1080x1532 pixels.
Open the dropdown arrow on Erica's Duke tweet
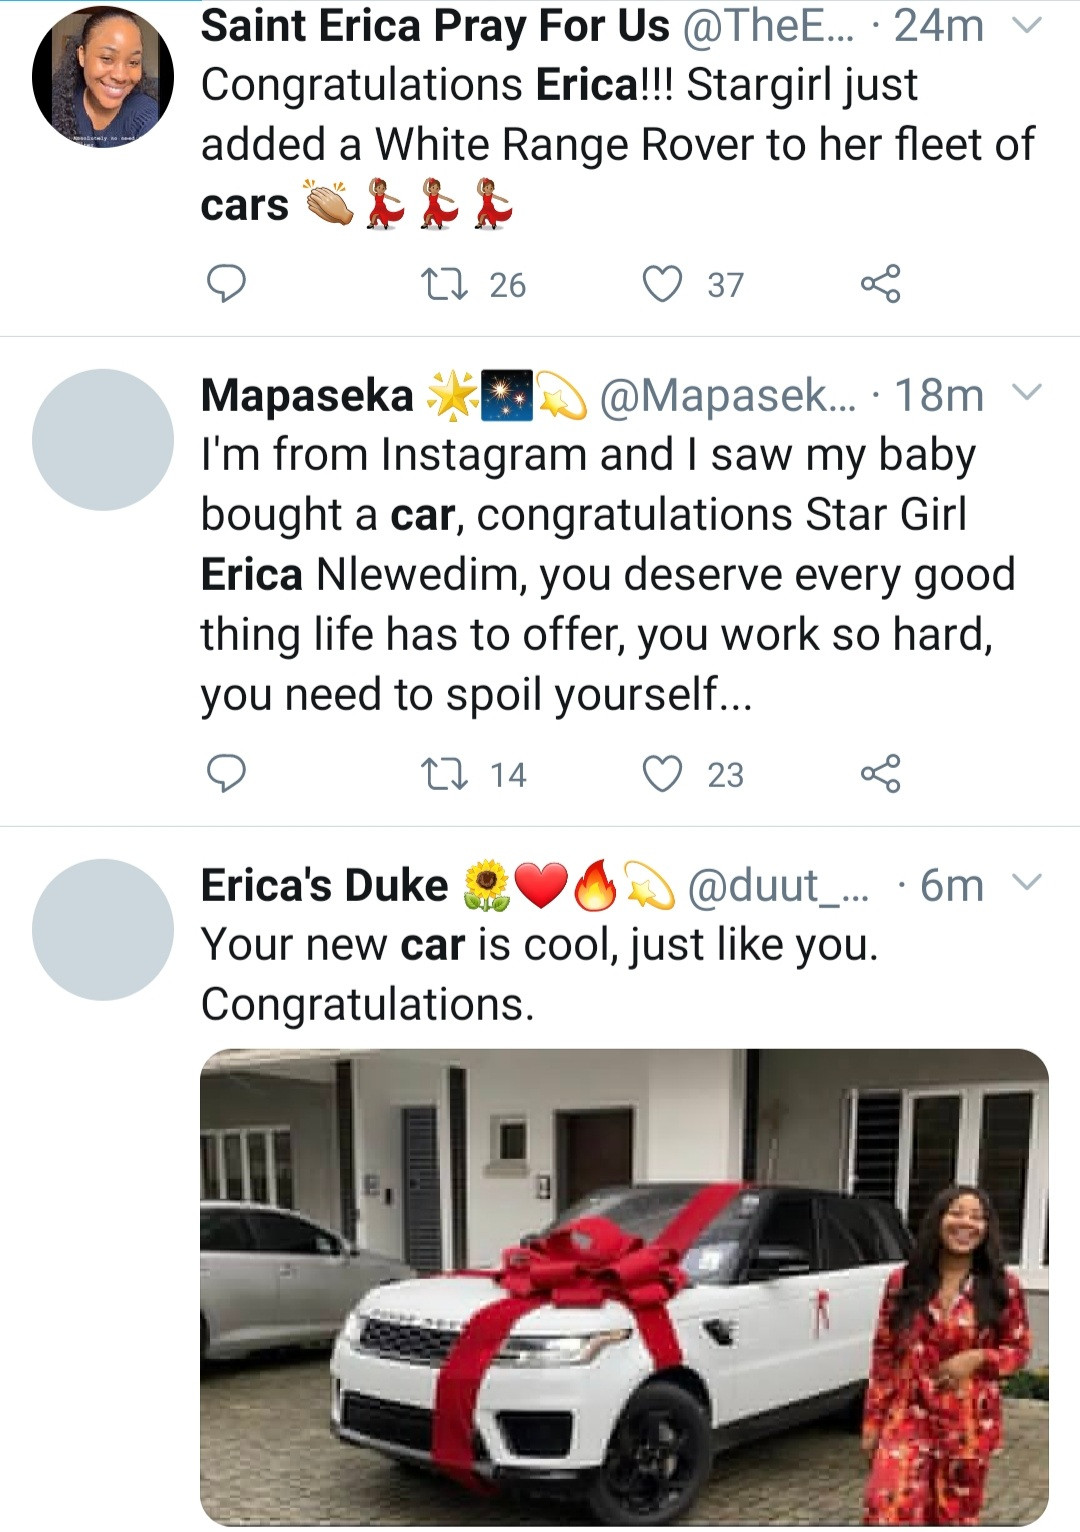[1027, 883]
